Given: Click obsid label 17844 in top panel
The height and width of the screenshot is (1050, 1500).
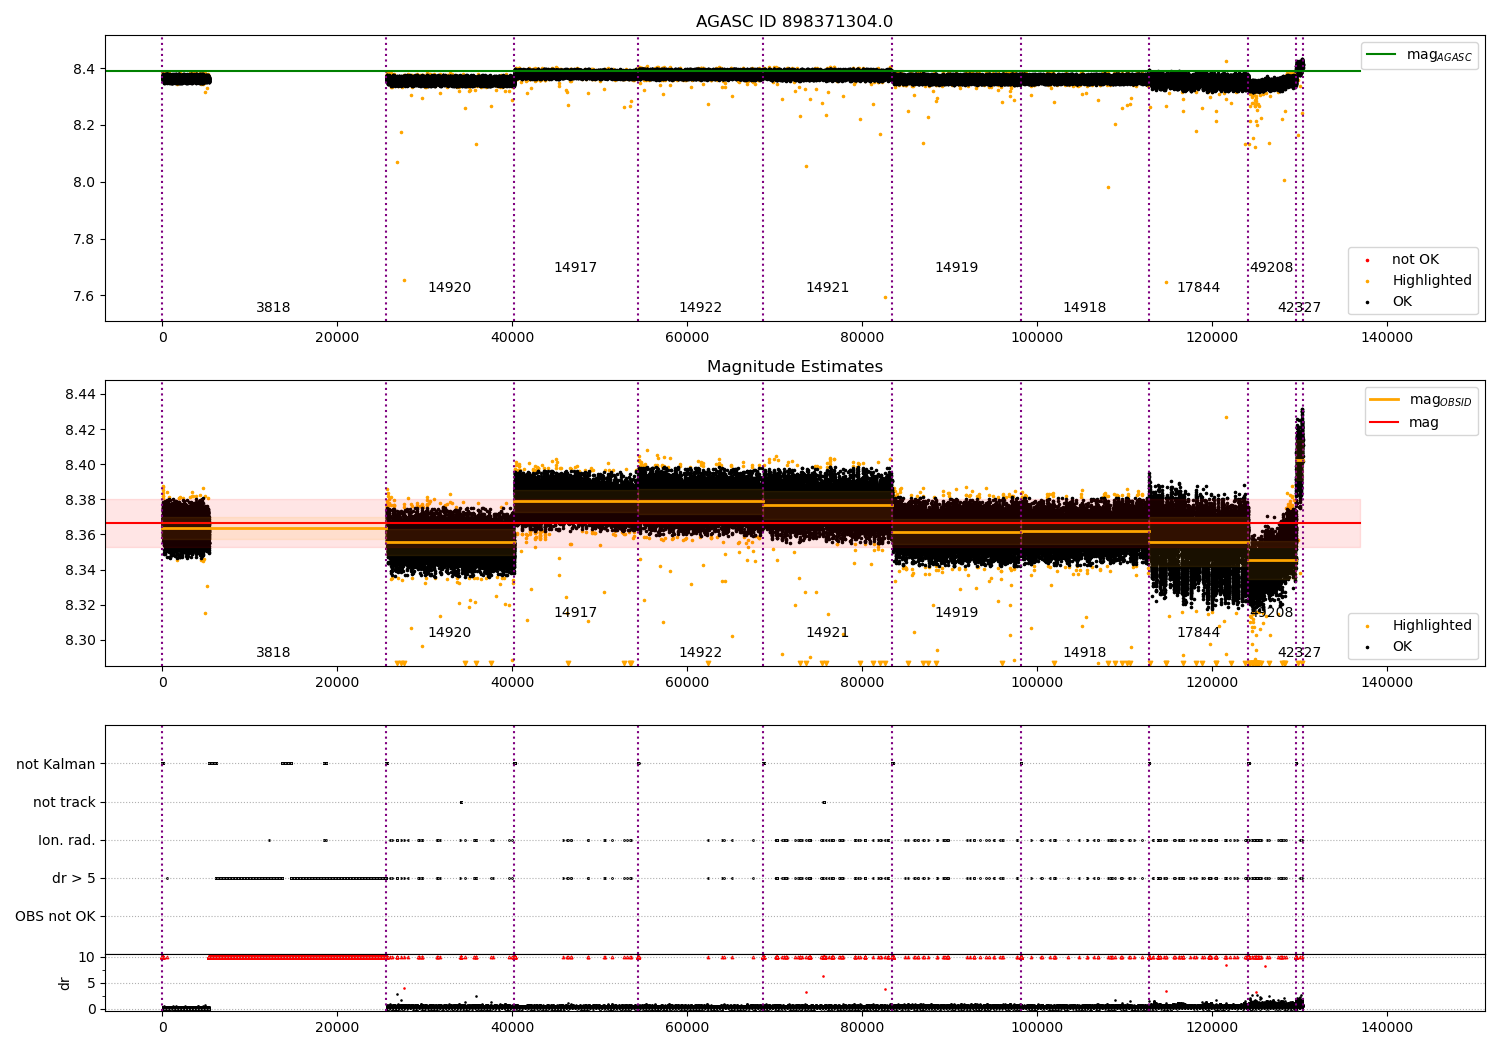Looking at the screenshot, I should coord(1198,288).
